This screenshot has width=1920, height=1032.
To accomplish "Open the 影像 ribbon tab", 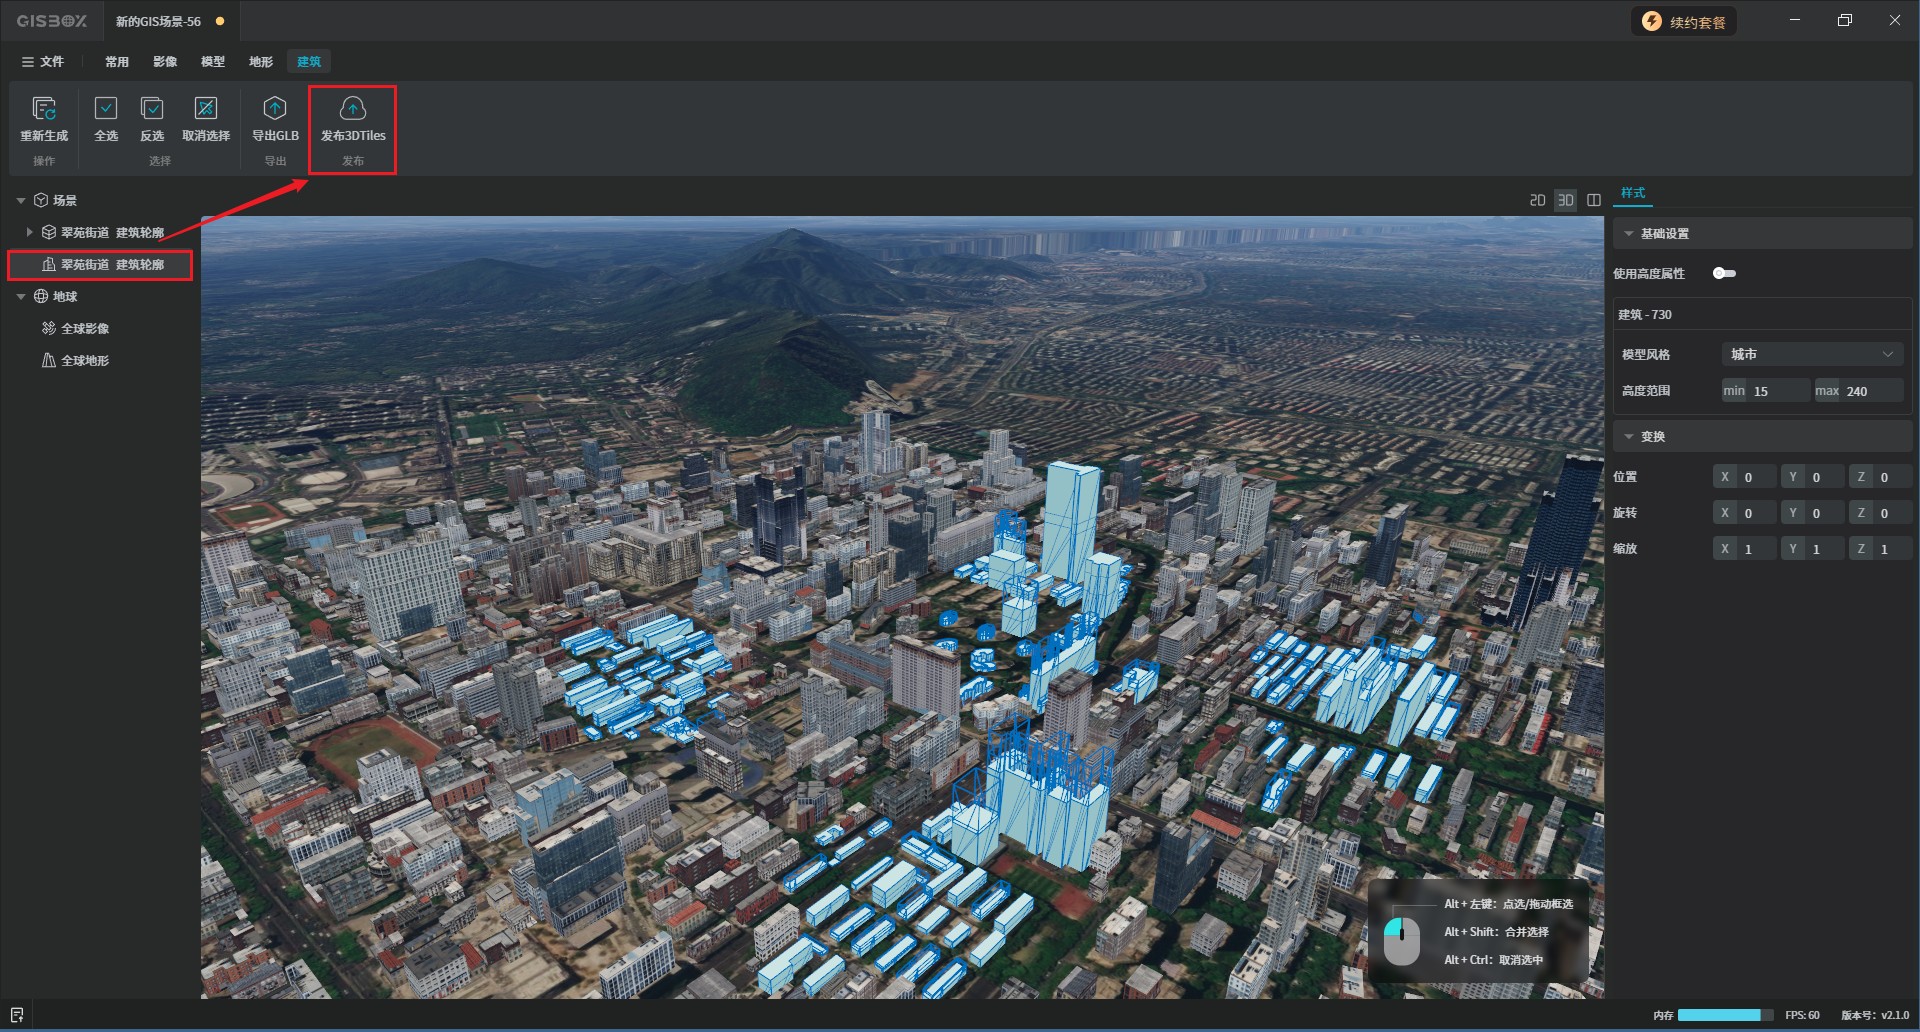I will click(165, 62).
